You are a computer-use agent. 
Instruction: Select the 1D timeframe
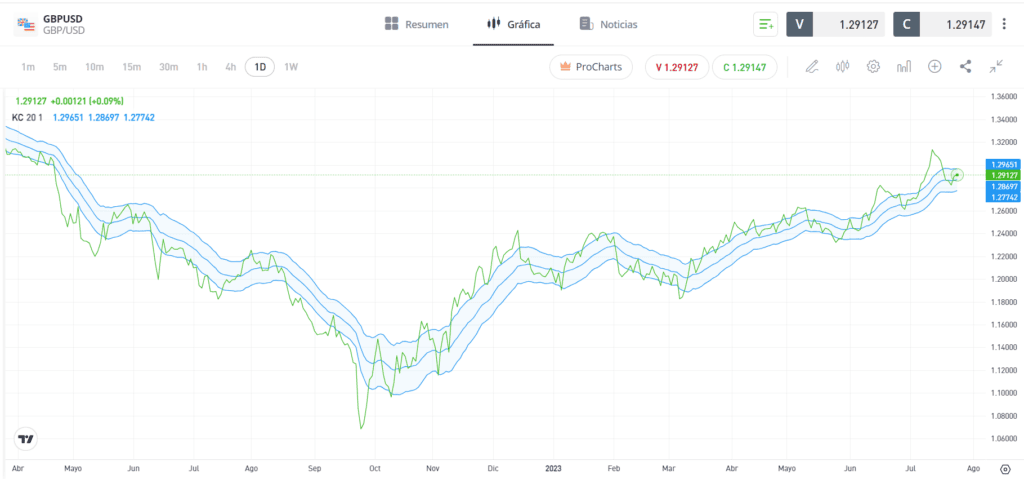coord(260,67)
